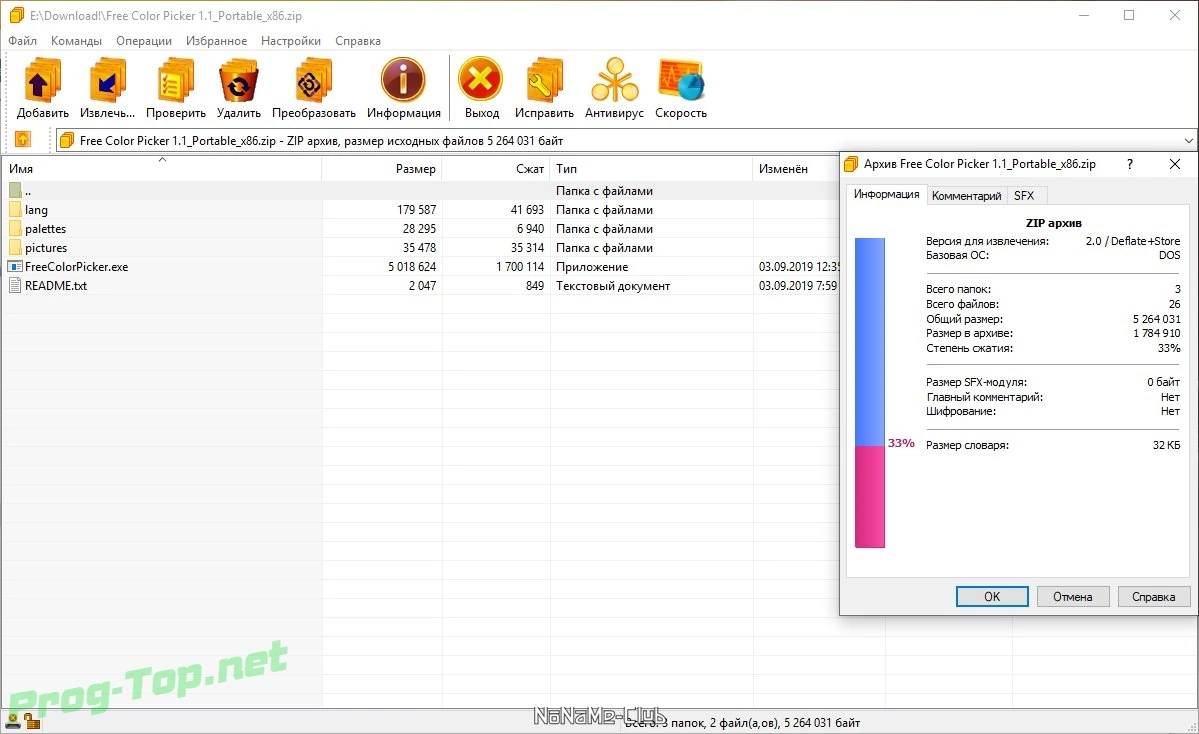The image size is (1199, 734).
Task: Click the packed size 1 700 114
Action: tap(520, 267)
